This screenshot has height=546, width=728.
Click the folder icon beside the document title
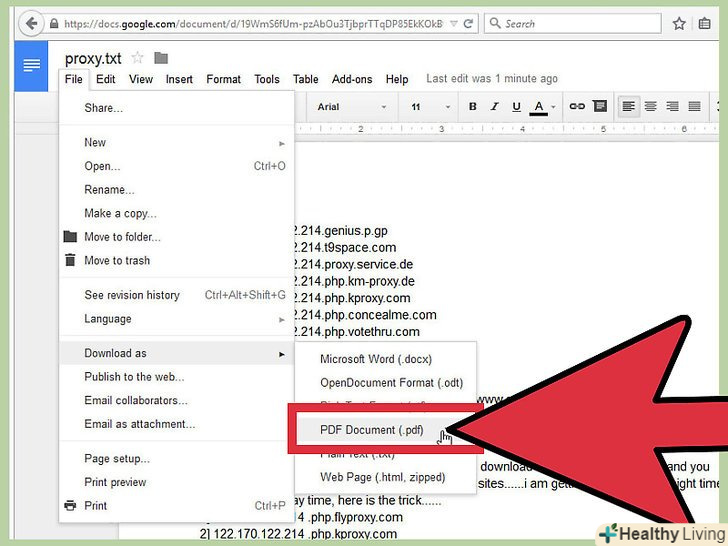point(161,58)
